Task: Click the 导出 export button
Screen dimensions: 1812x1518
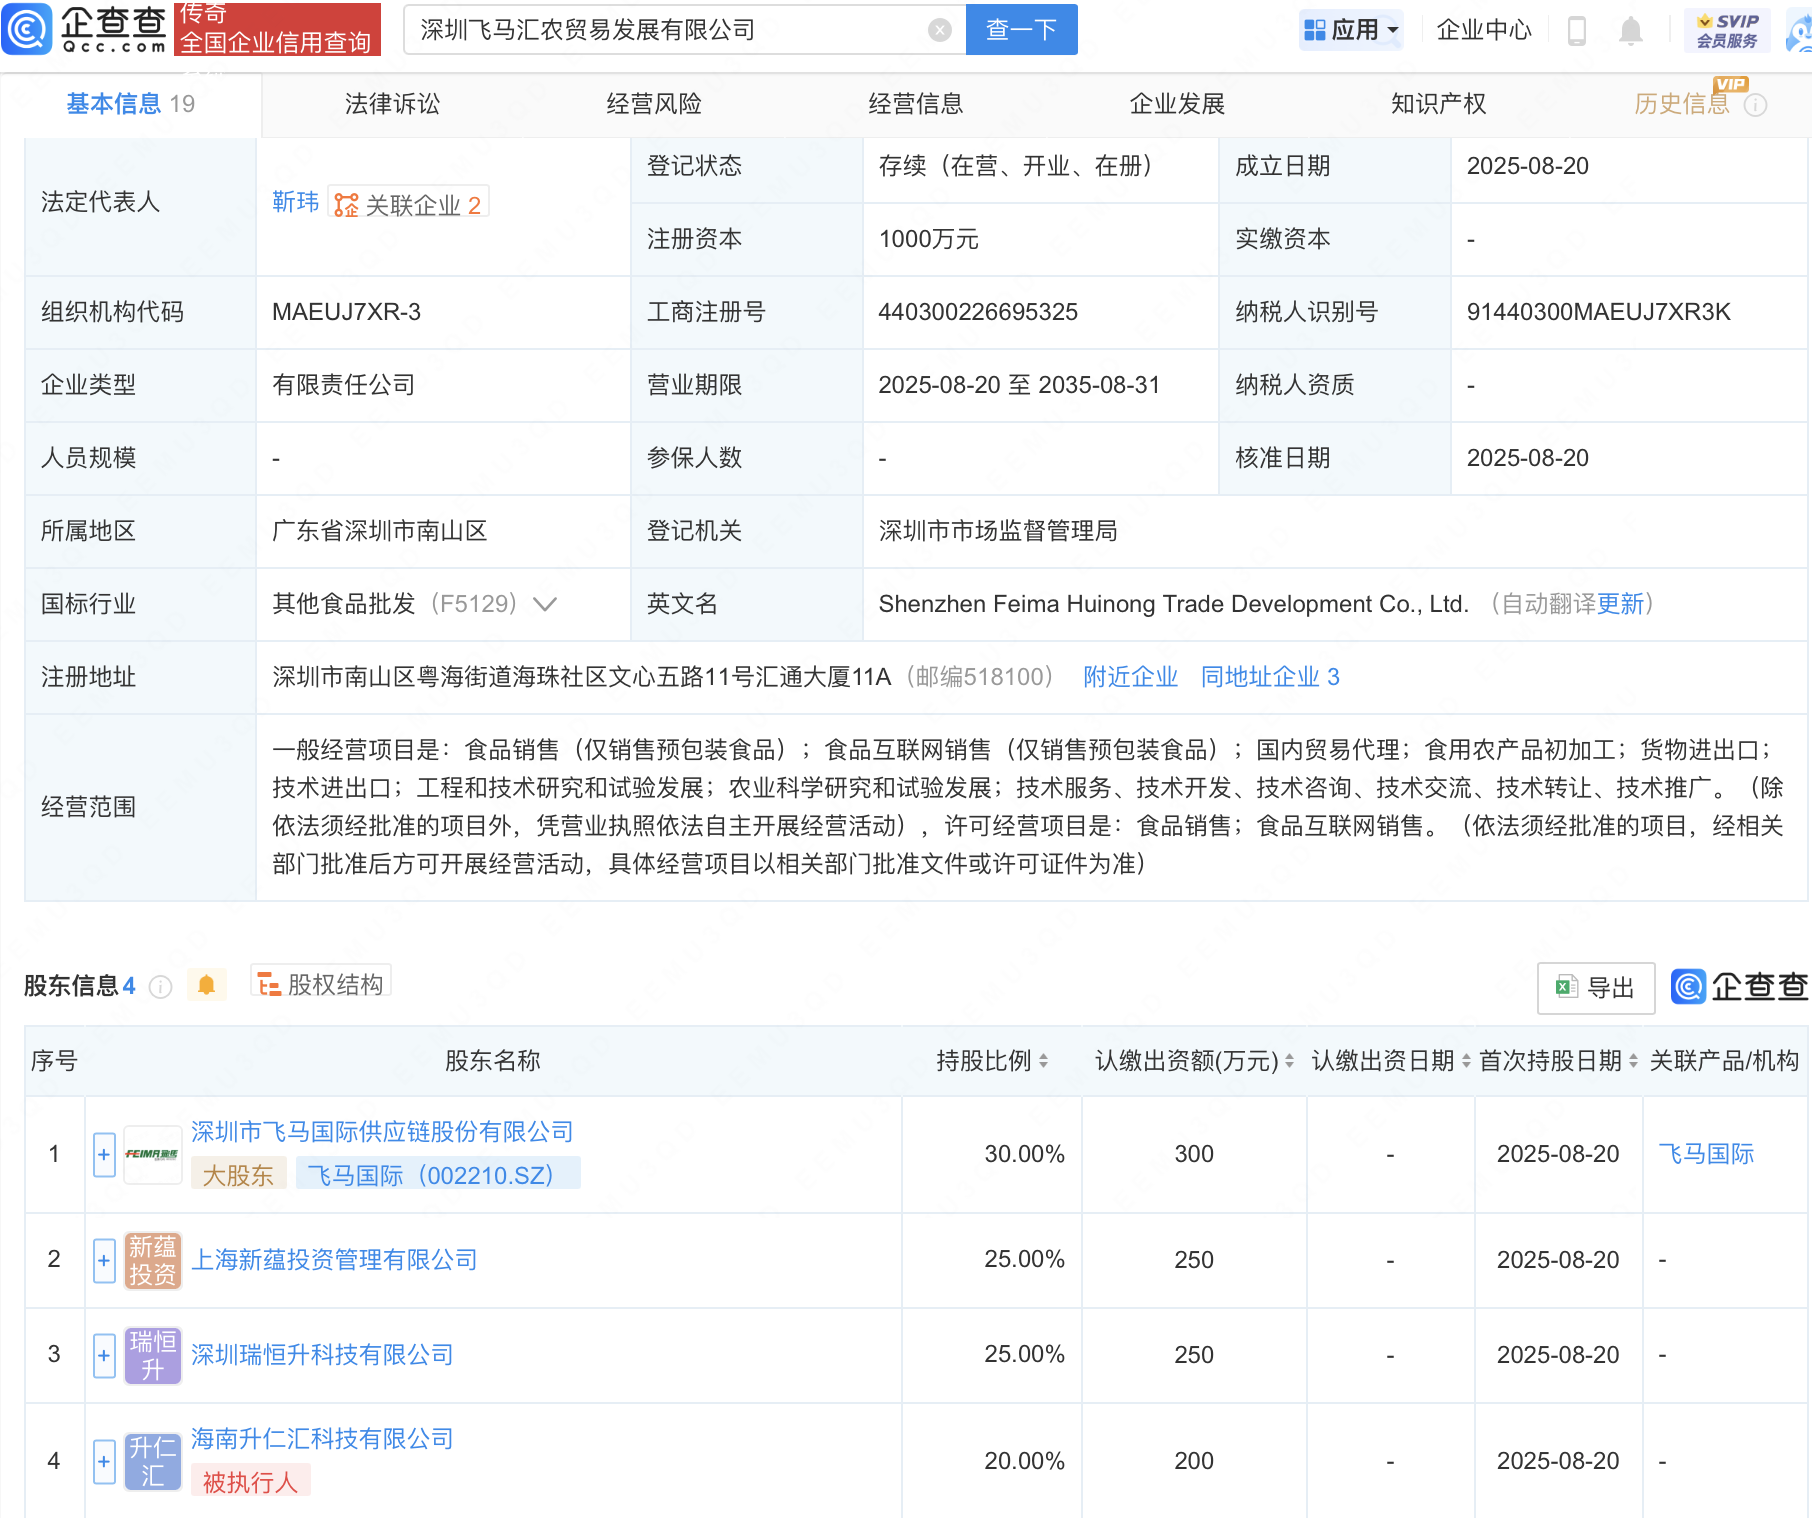Action: coord(1596,988)
